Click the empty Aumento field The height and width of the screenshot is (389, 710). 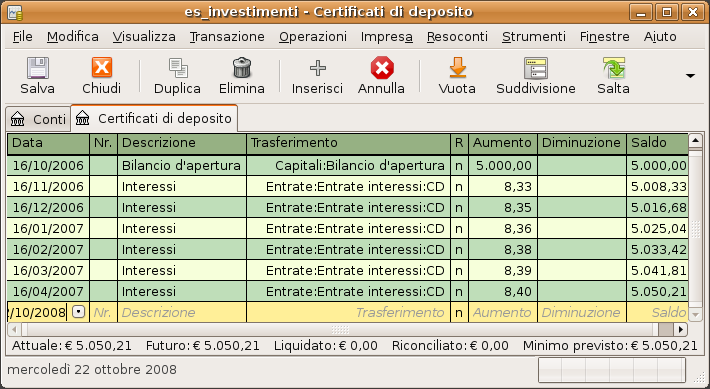pyautogui.click(x=503, y=312)
